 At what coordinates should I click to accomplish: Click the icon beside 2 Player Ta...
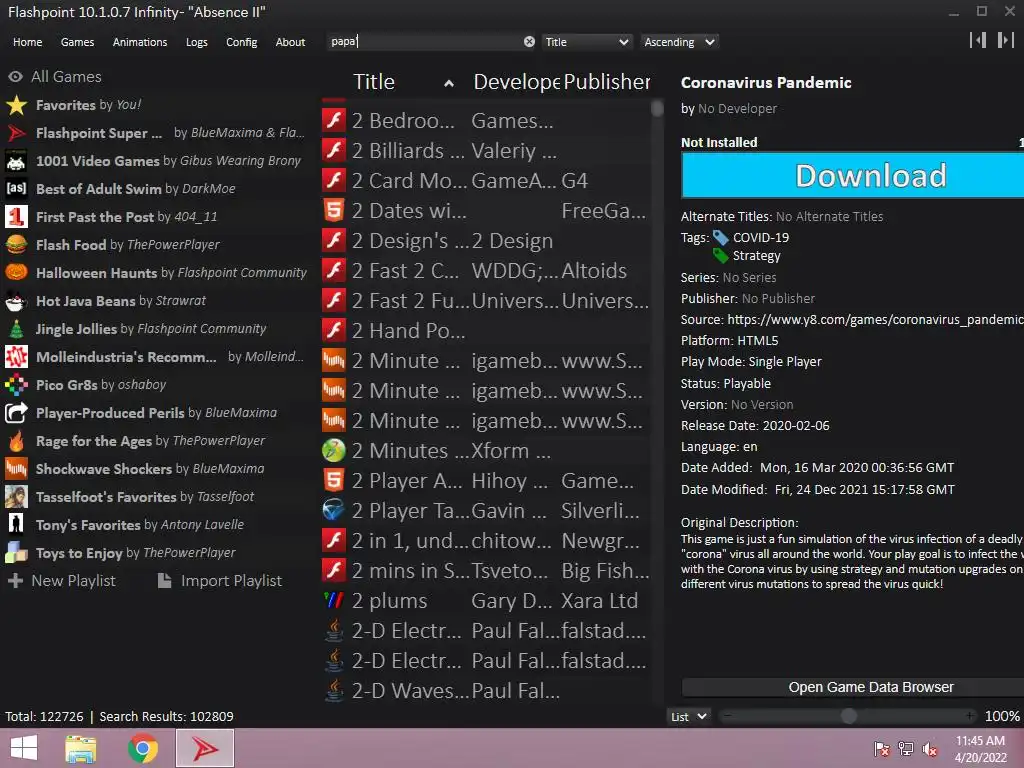pyautogui.click(x=334, y=511)
